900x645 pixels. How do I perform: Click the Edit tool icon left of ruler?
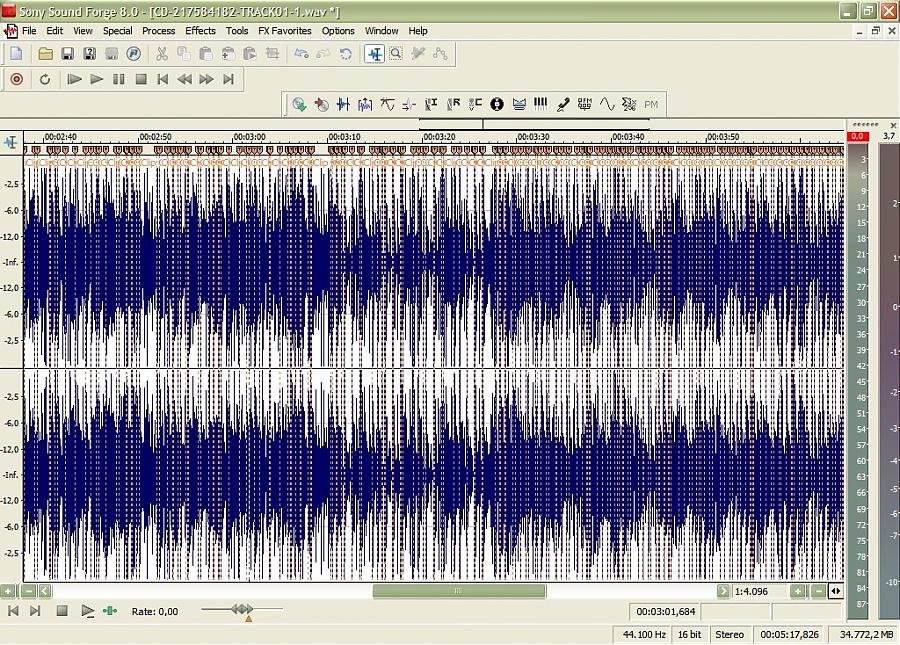11,142
